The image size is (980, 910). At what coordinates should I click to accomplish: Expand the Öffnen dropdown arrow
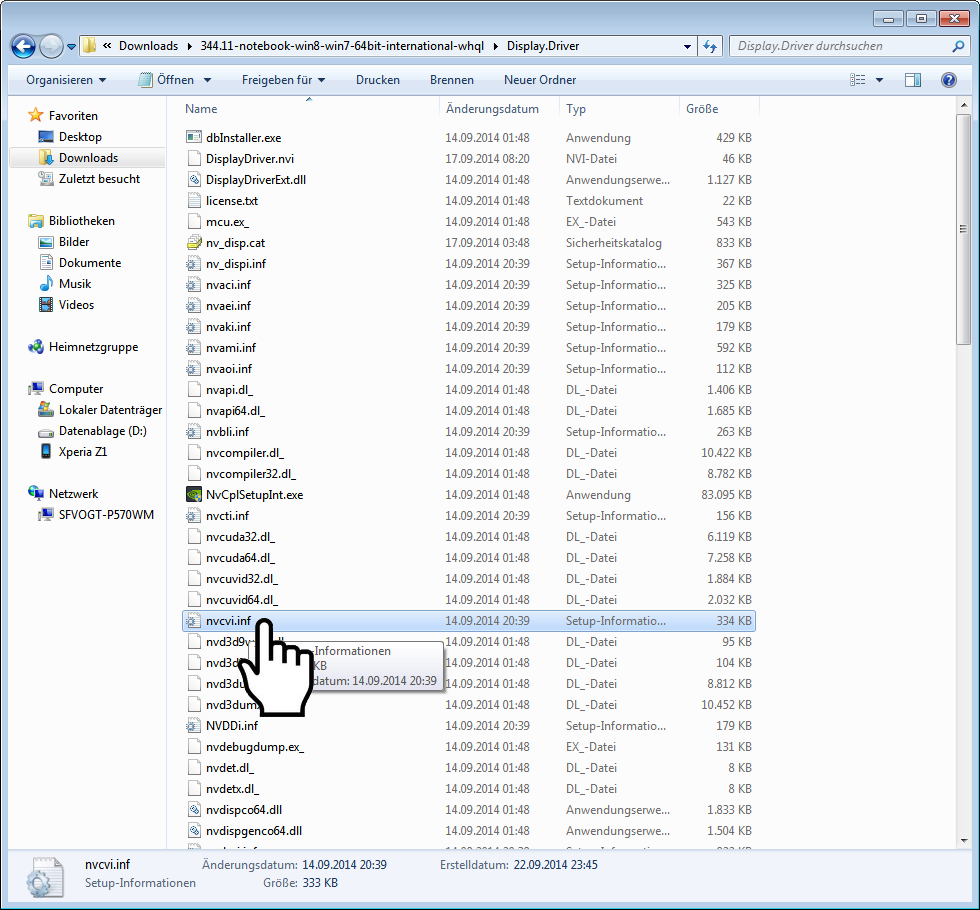[208, 80]
